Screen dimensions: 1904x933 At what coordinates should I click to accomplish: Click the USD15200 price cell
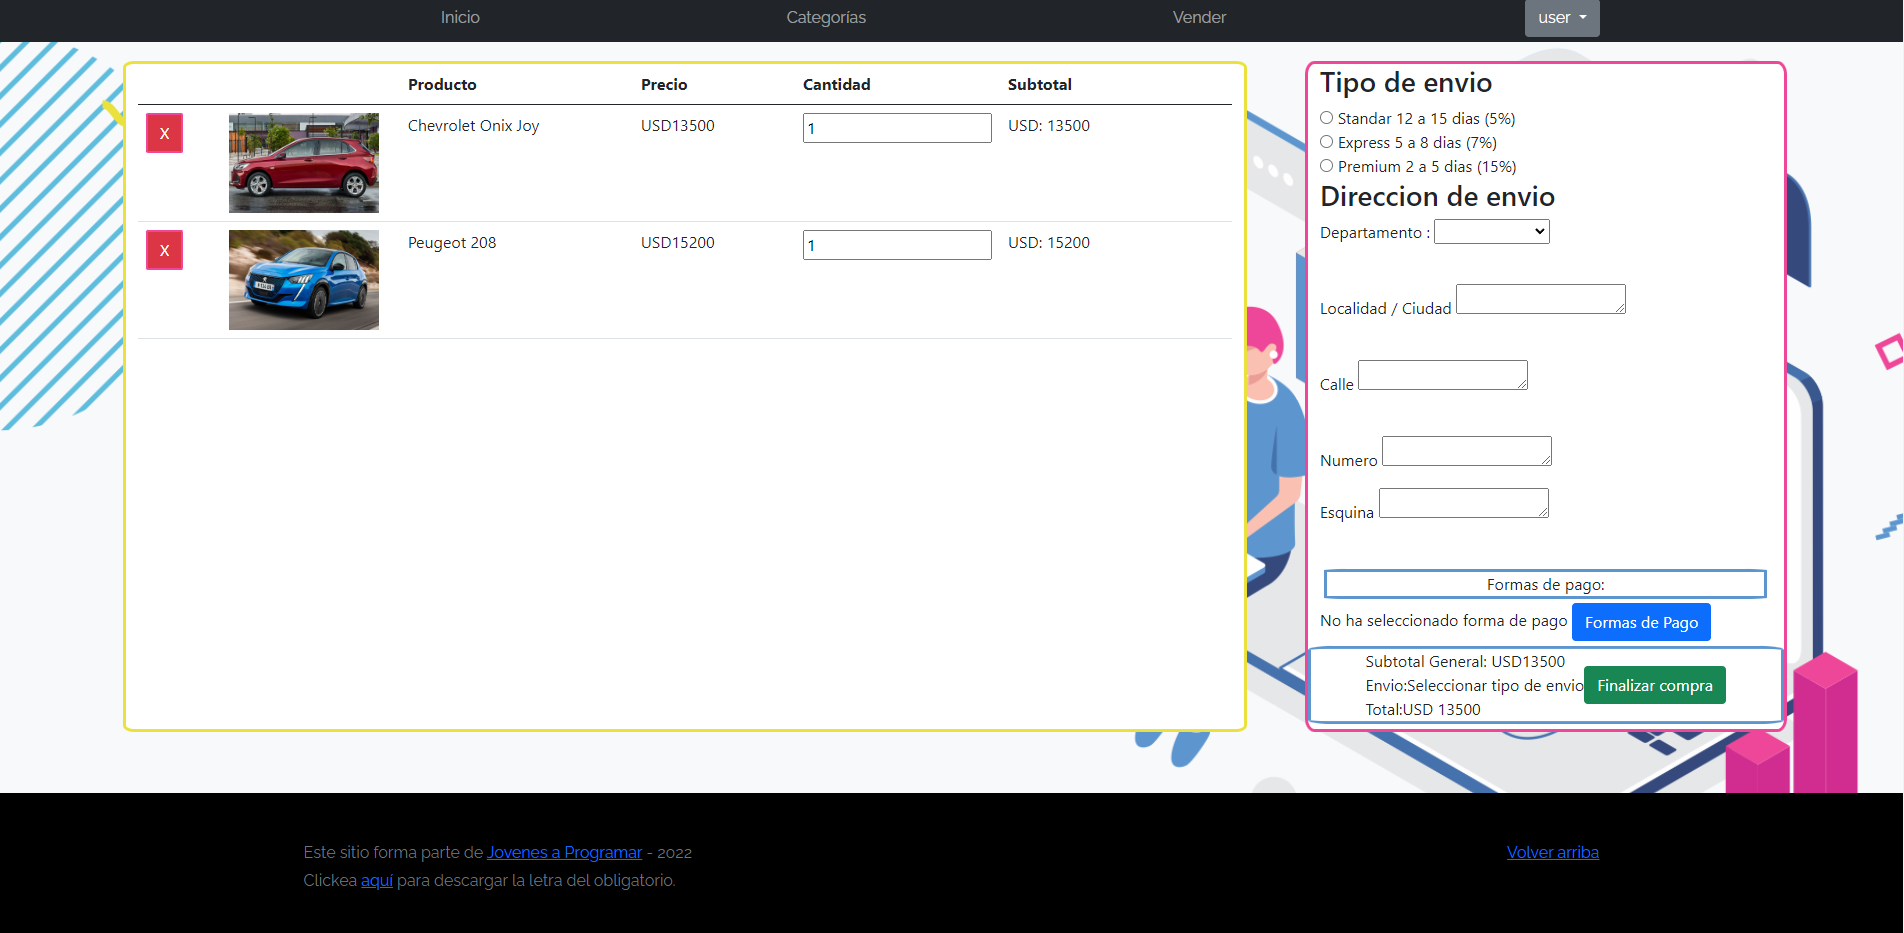[678, 242]
